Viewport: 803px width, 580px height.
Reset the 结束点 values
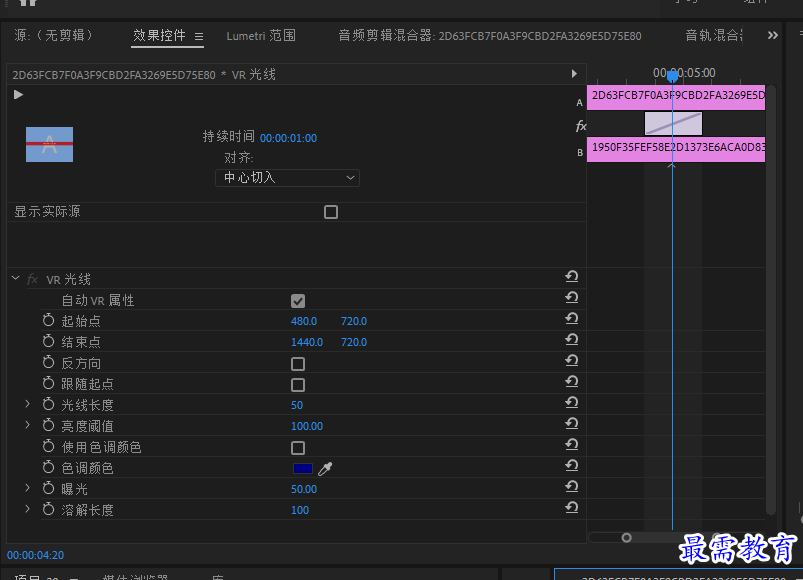click(572, 340)
